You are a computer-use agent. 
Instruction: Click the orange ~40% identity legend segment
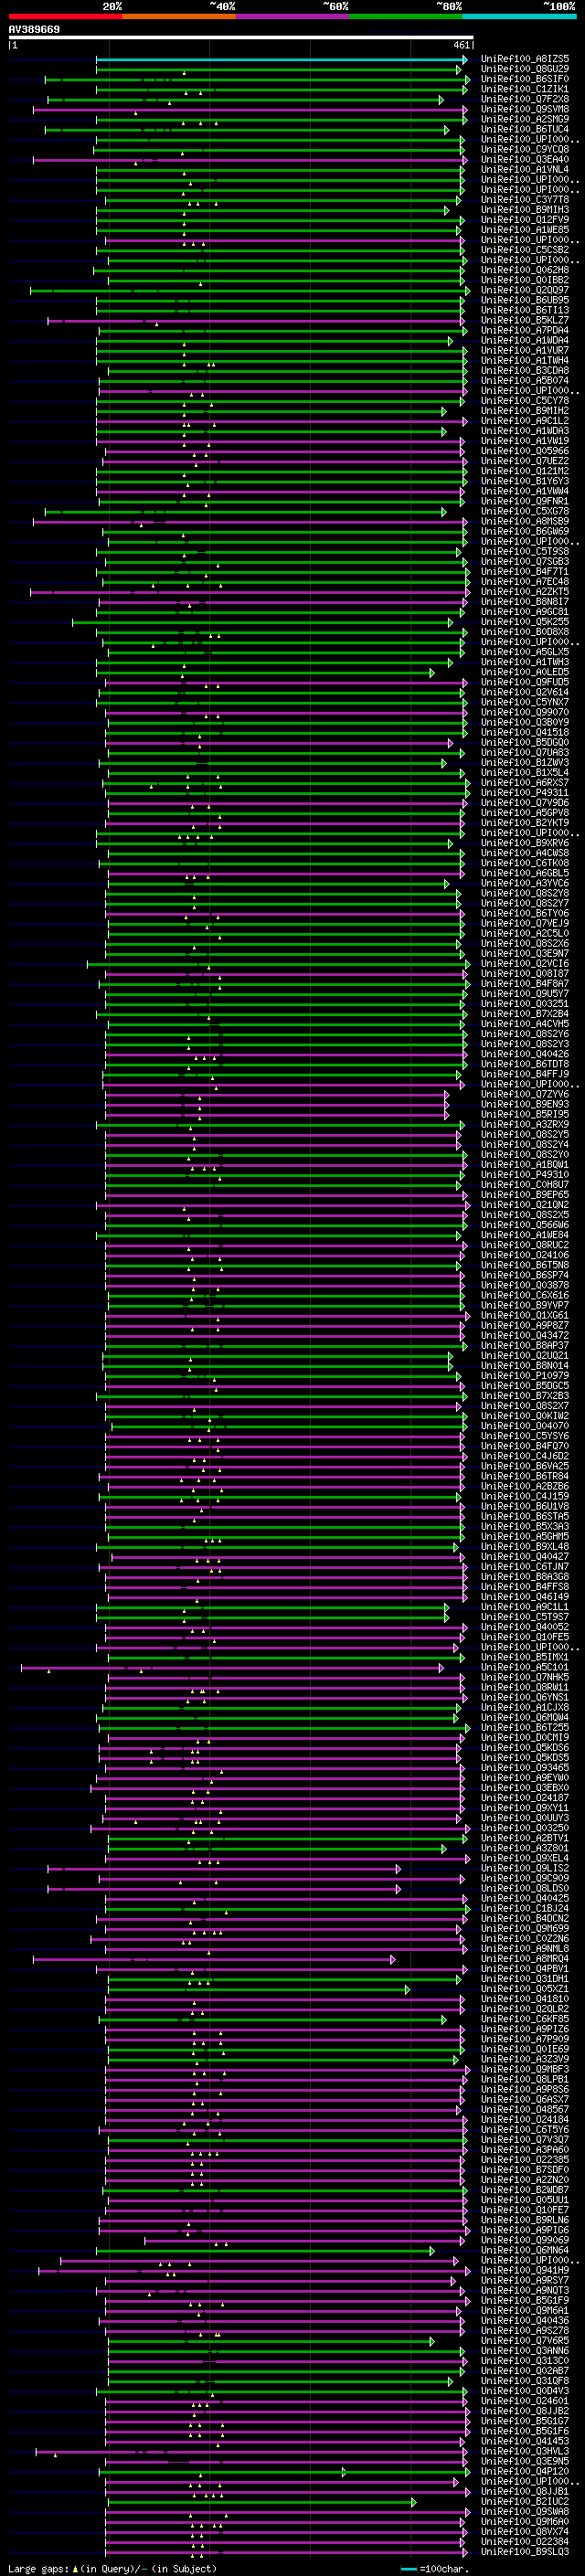[179, 16]
